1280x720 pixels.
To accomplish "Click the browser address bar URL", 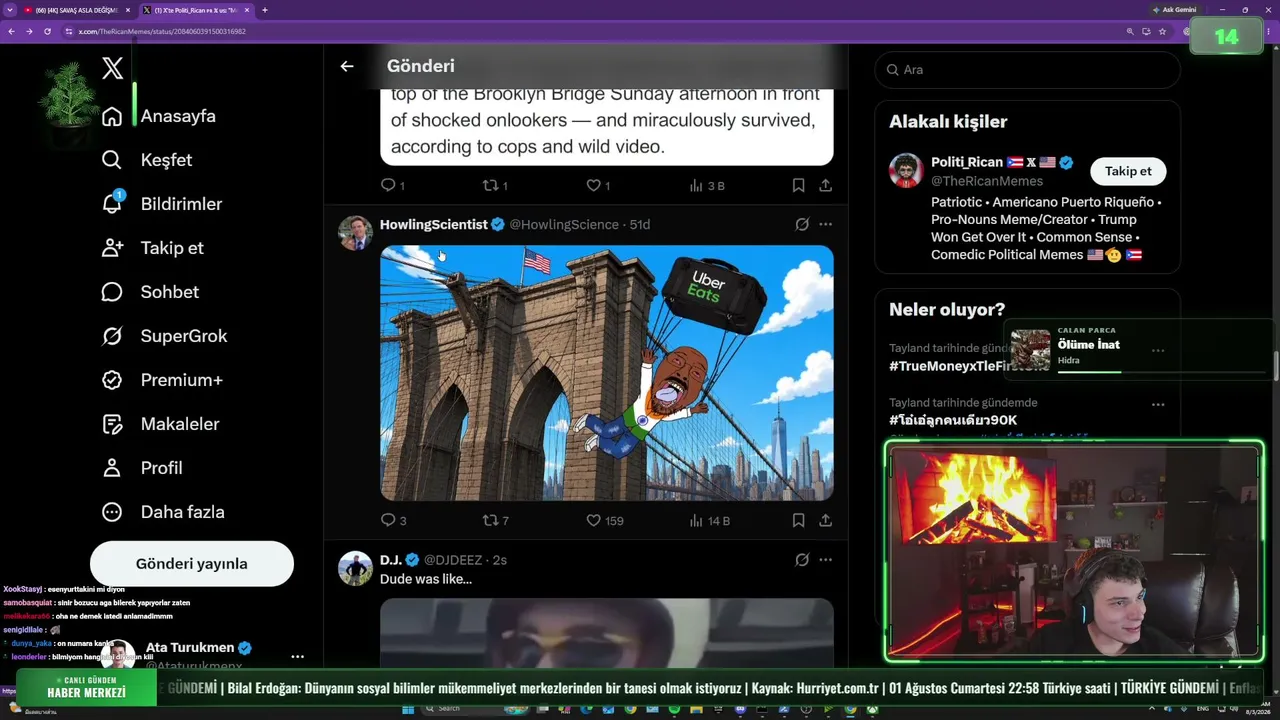I will click(162, 31).
